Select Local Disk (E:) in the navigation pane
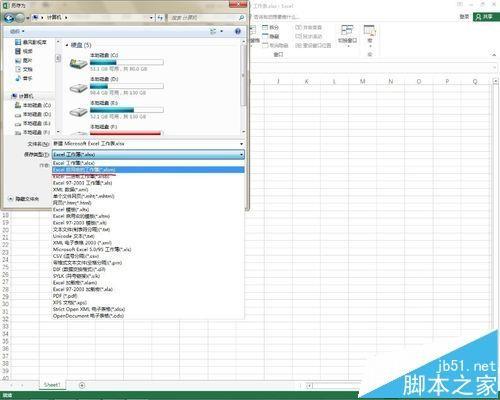 33,123
